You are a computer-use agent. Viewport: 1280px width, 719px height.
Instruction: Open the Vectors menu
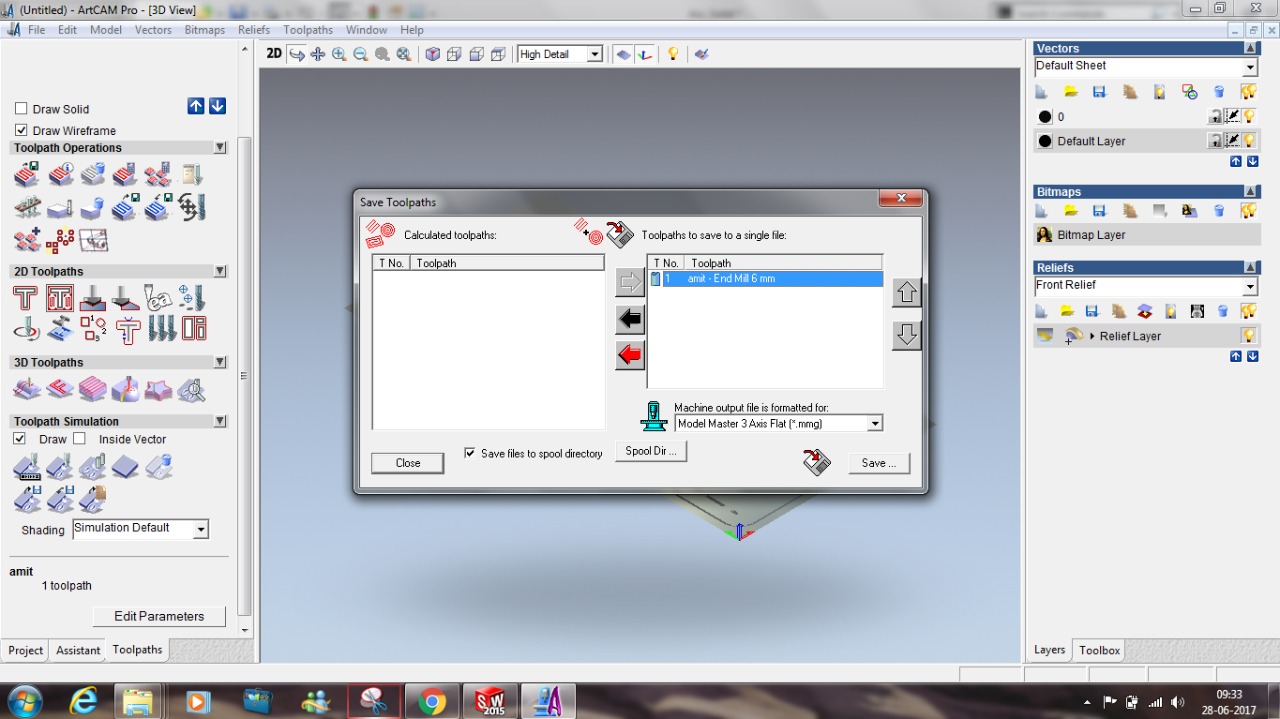(153, 30)
